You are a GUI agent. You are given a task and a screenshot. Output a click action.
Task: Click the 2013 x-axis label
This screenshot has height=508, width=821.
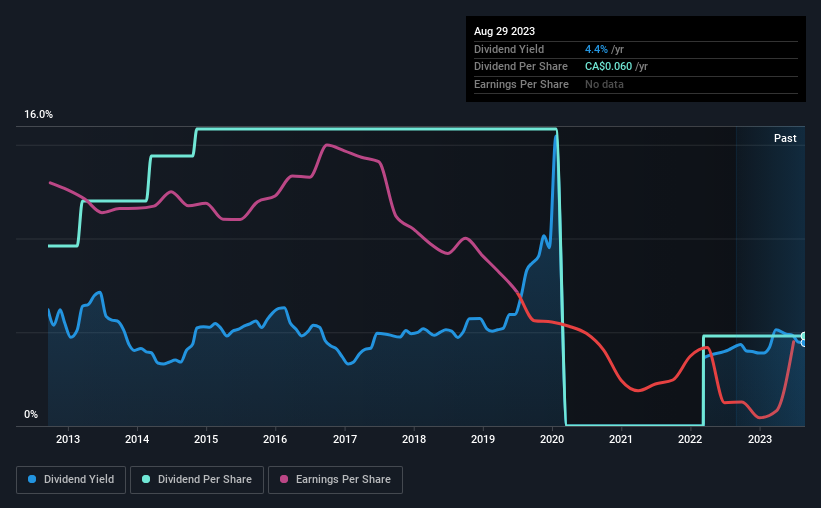(x=68, y=439)
